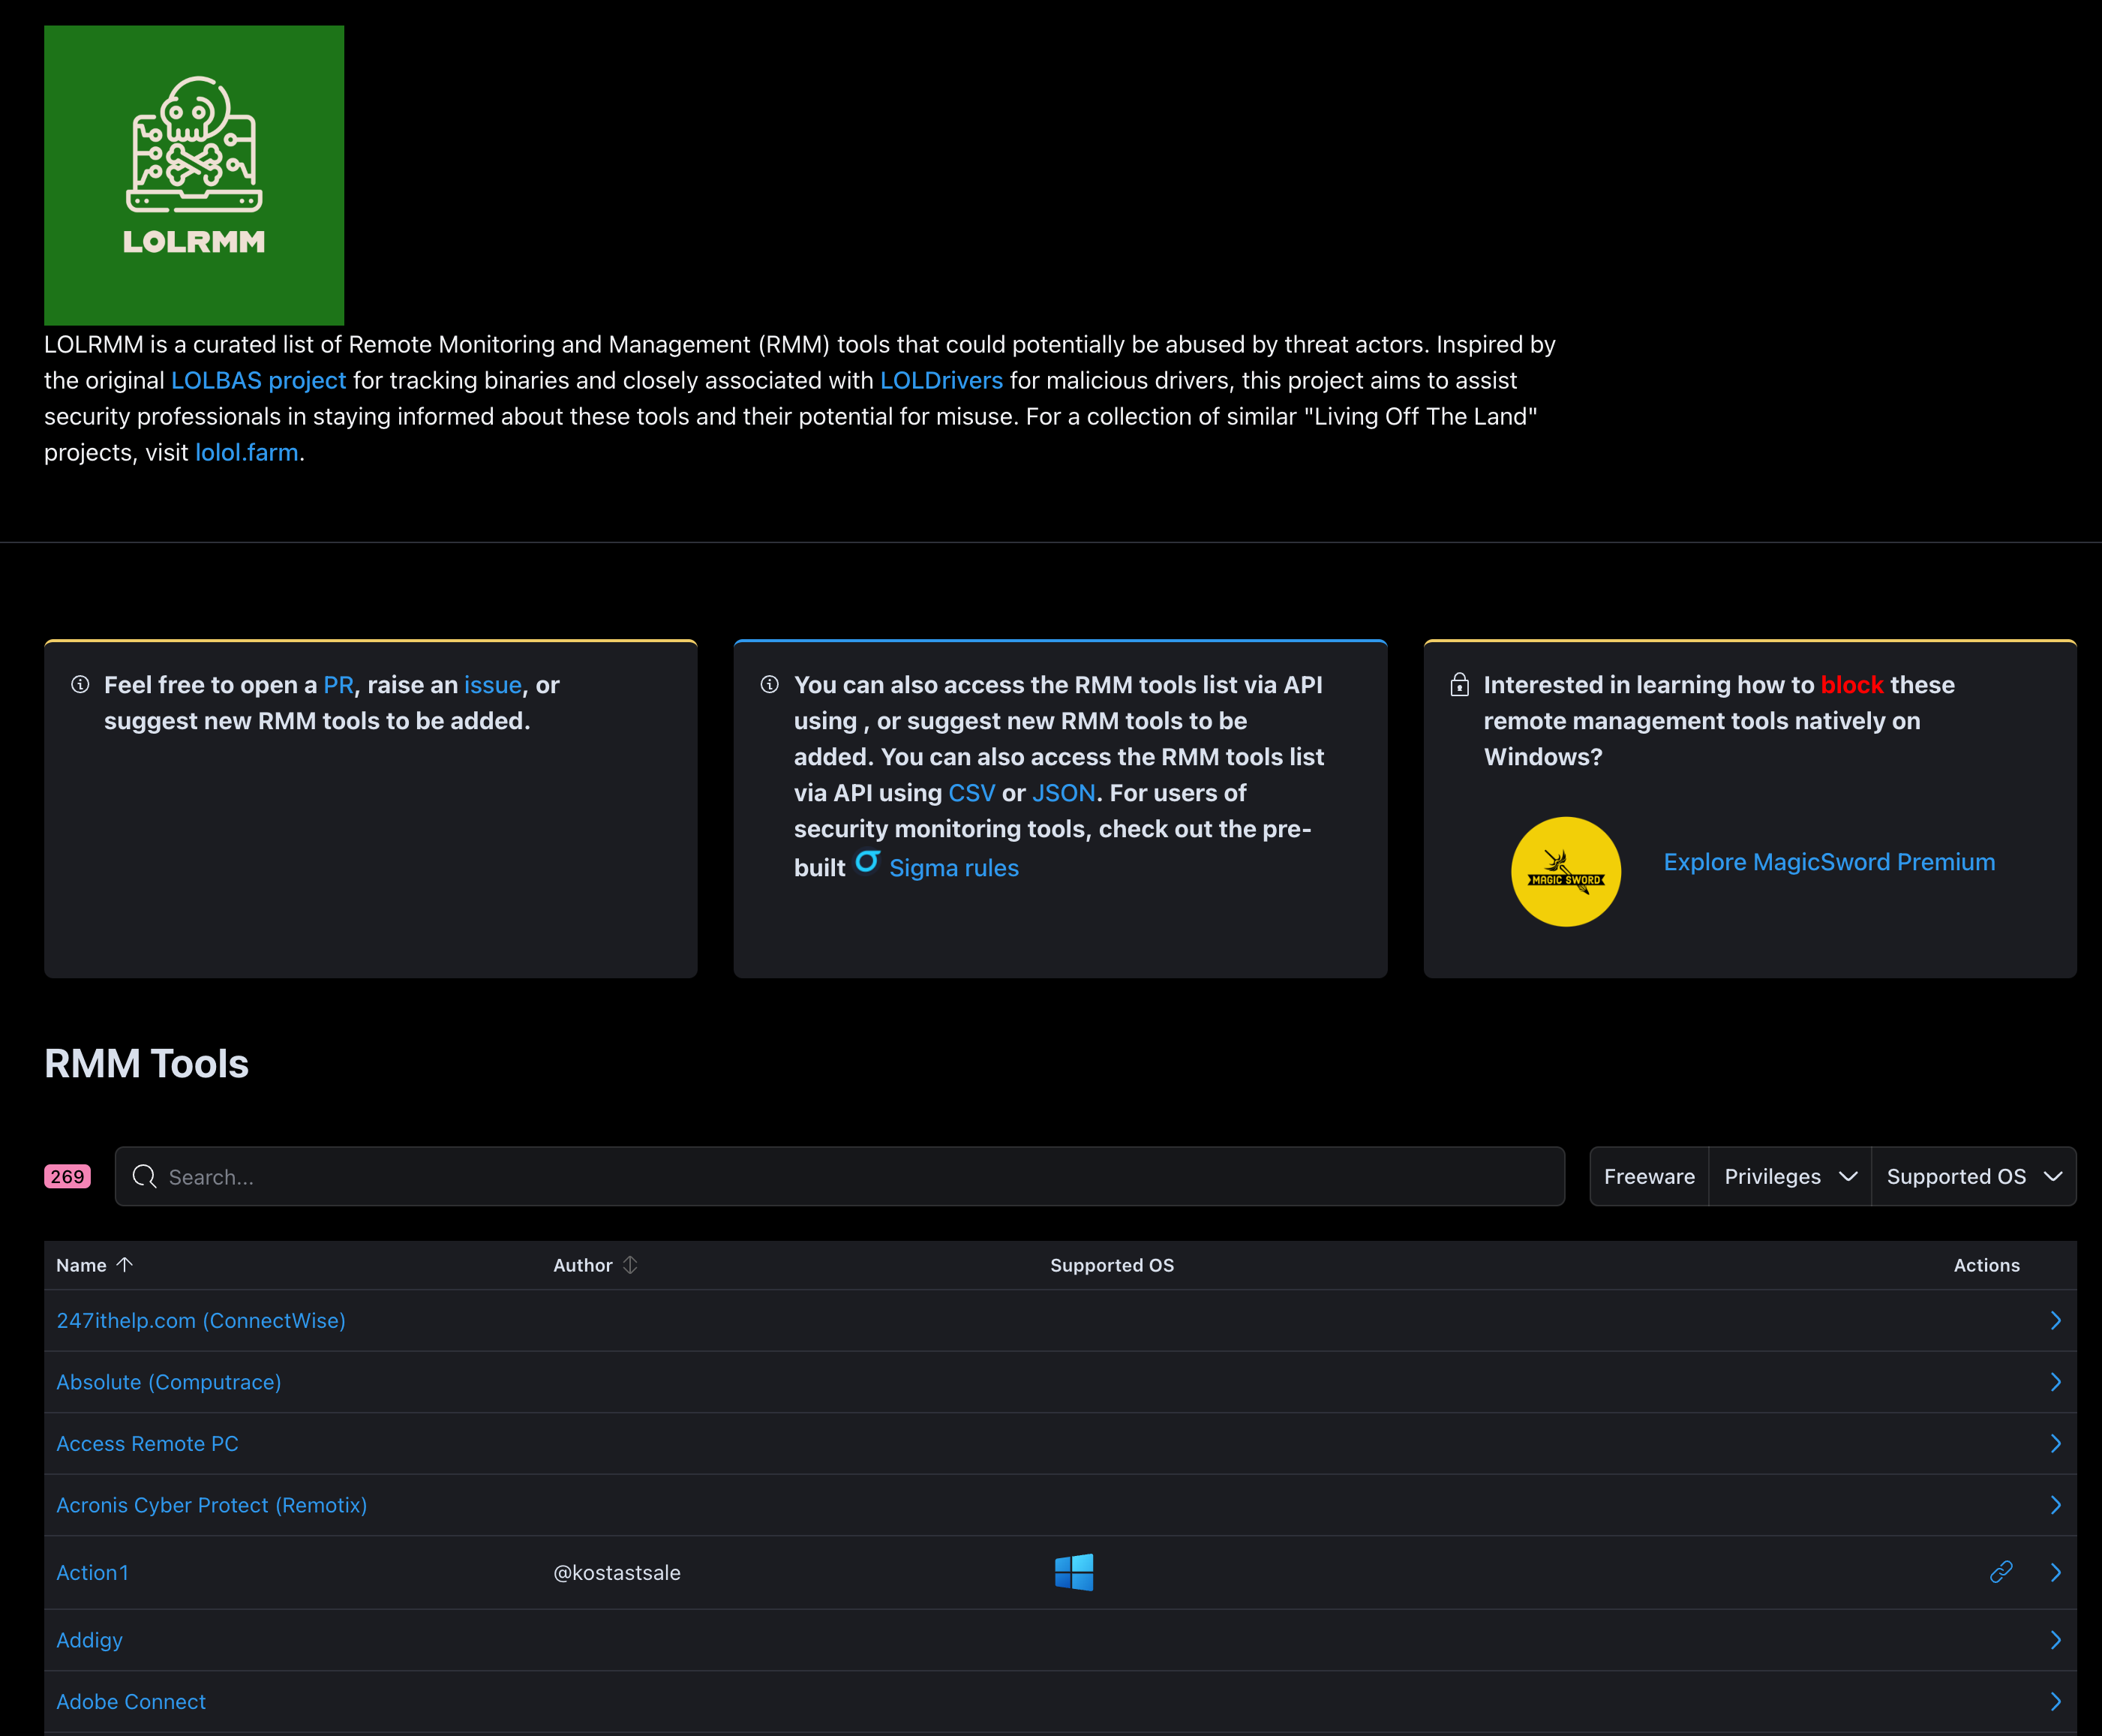Click the Author column sort icon
Screen dimensions: 2102x1736
[x=630, y=1264]
